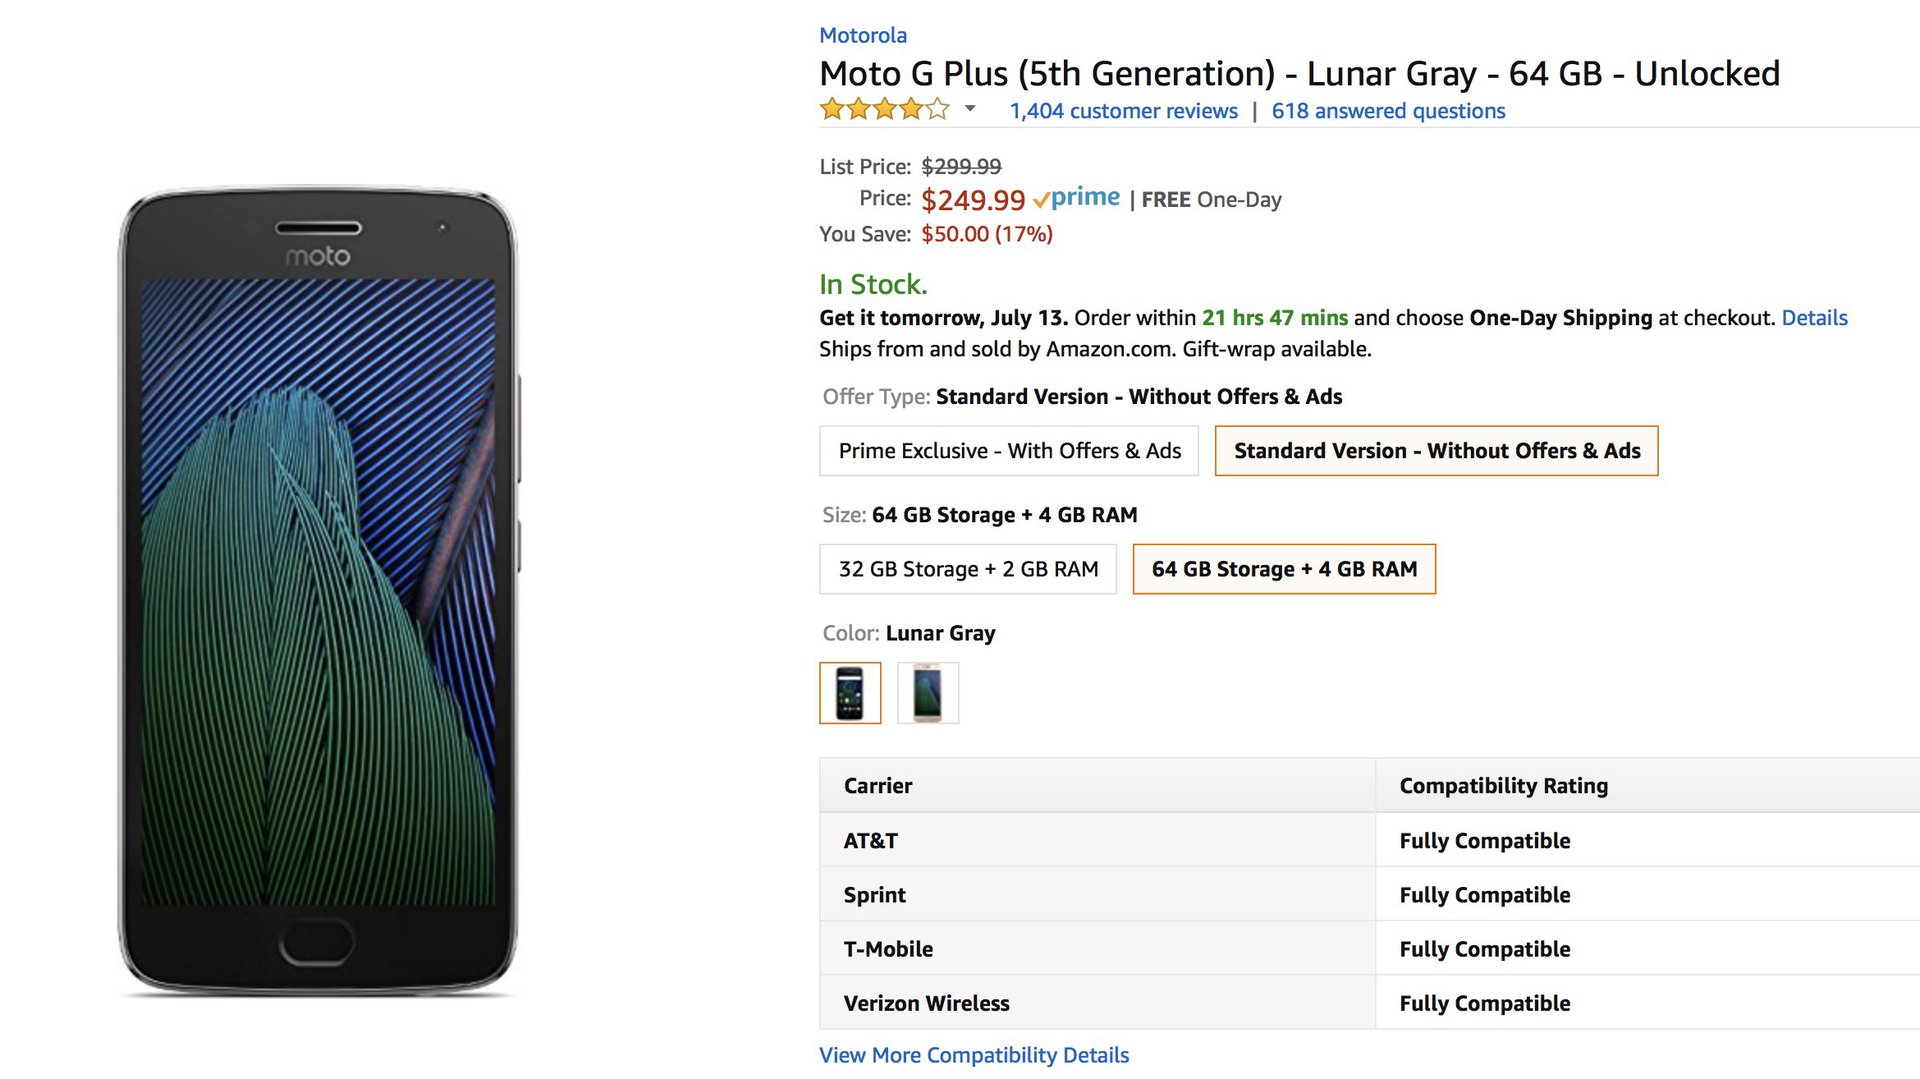Expand the star rating dropdown arrow

969,109
